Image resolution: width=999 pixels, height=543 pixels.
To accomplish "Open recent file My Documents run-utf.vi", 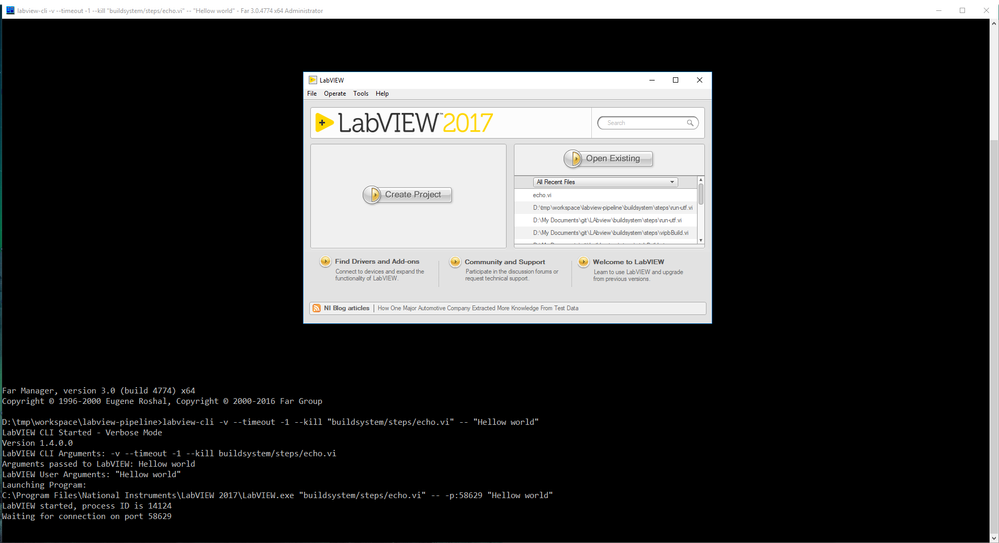I will click(x=606, y=221).
